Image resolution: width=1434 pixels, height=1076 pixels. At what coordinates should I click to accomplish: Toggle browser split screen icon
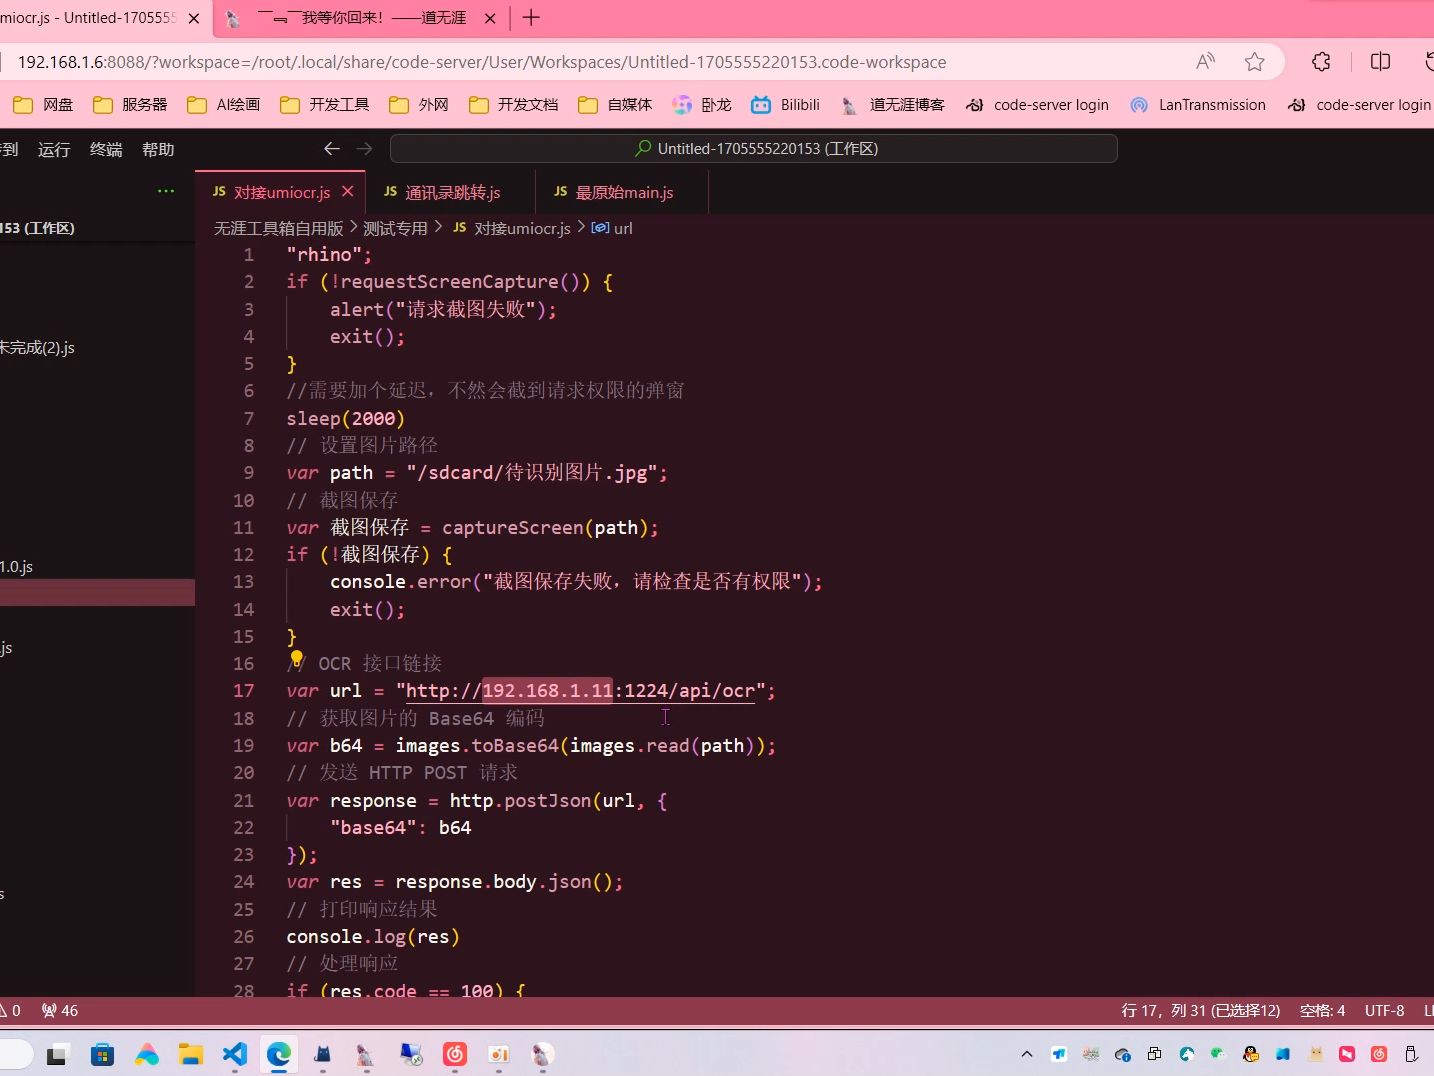point(1380,62)
